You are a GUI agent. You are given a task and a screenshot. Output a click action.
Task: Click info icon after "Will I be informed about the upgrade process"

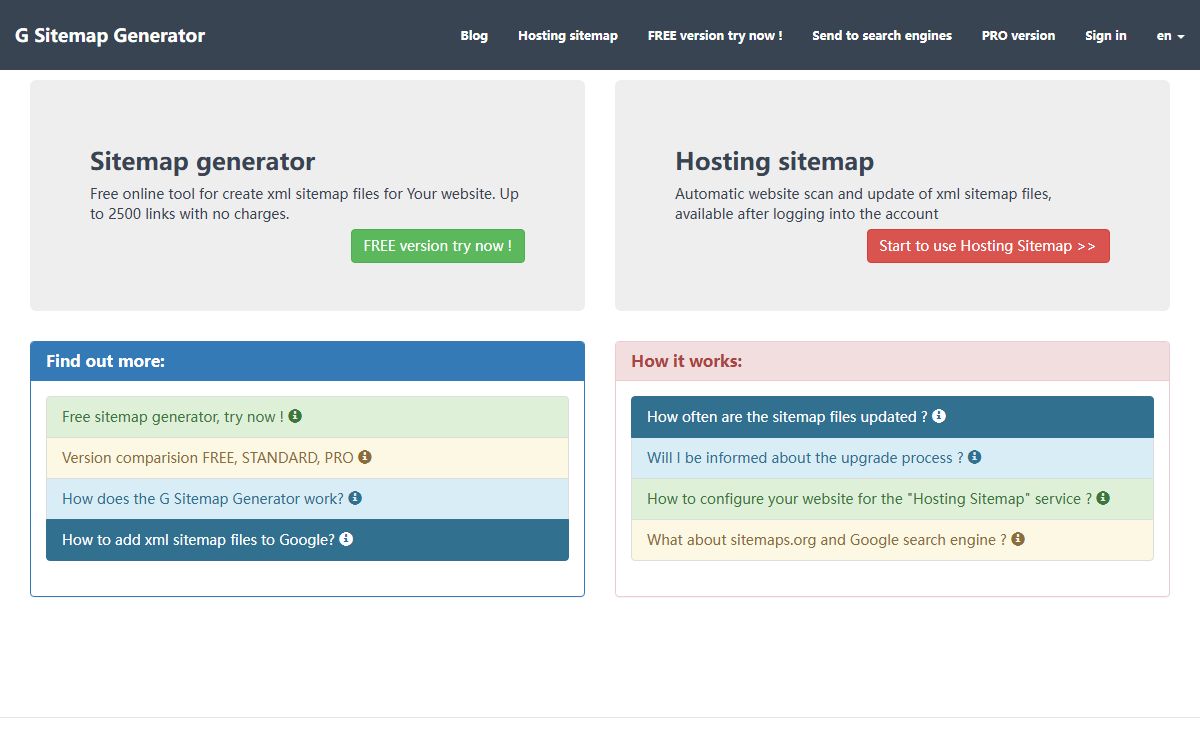pos(975,457)
